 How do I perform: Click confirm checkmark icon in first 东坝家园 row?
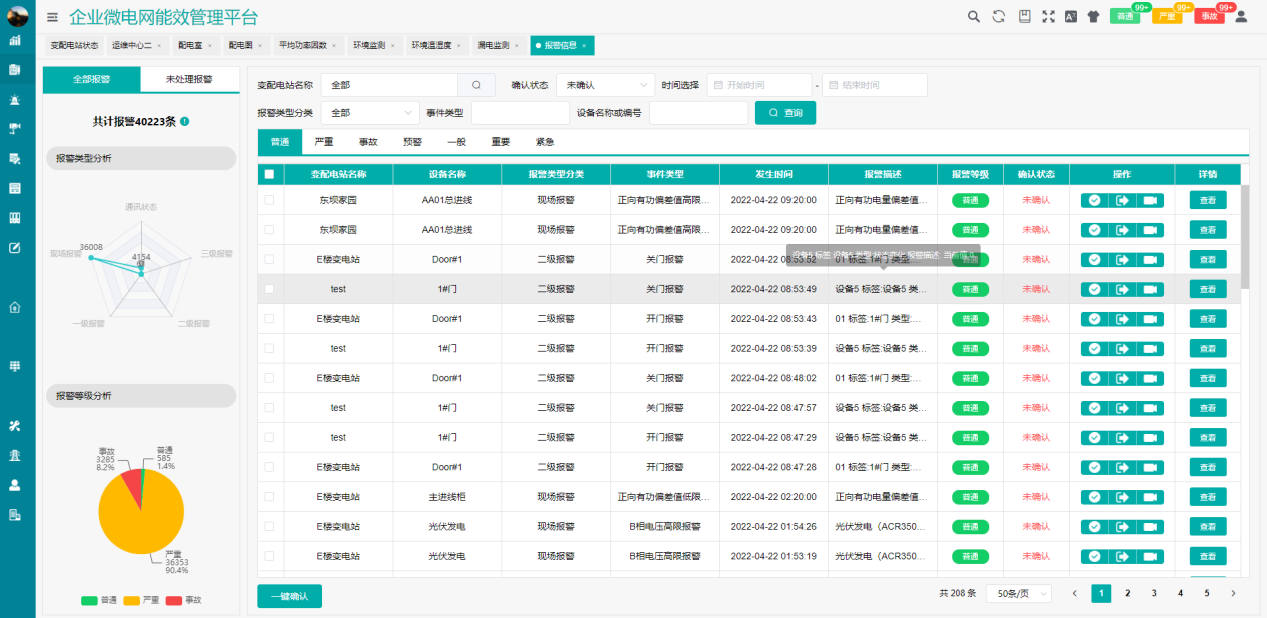click(1094, 200)
